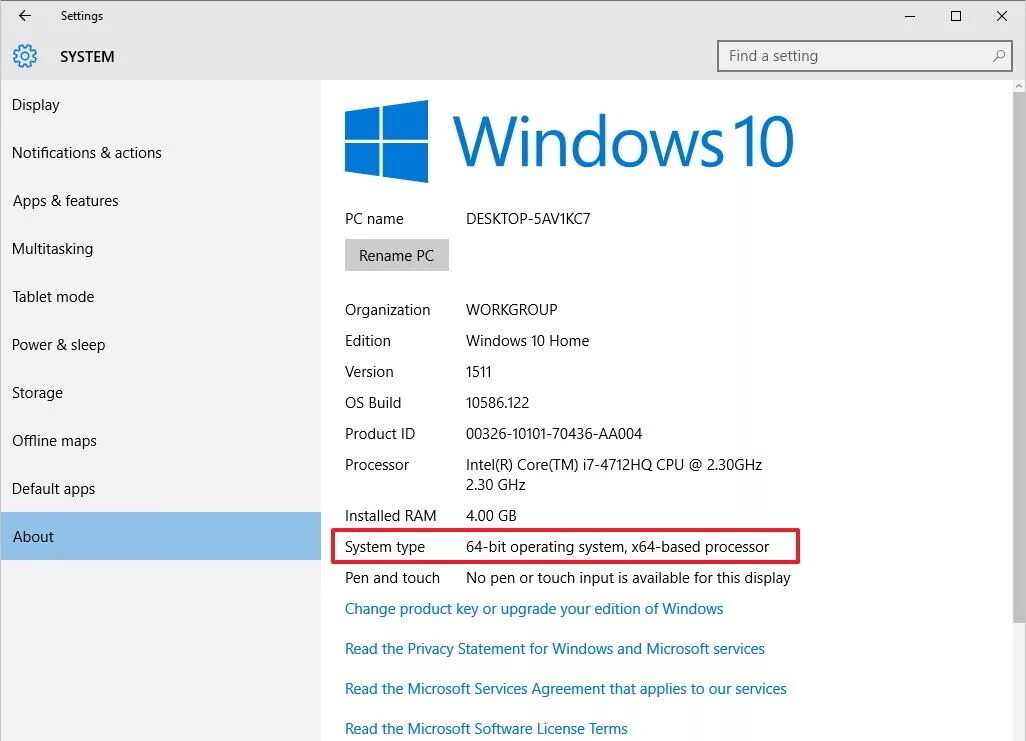Minimize the Settings window
Viewport: 1026px width, 741px height.
click(910, 16)
